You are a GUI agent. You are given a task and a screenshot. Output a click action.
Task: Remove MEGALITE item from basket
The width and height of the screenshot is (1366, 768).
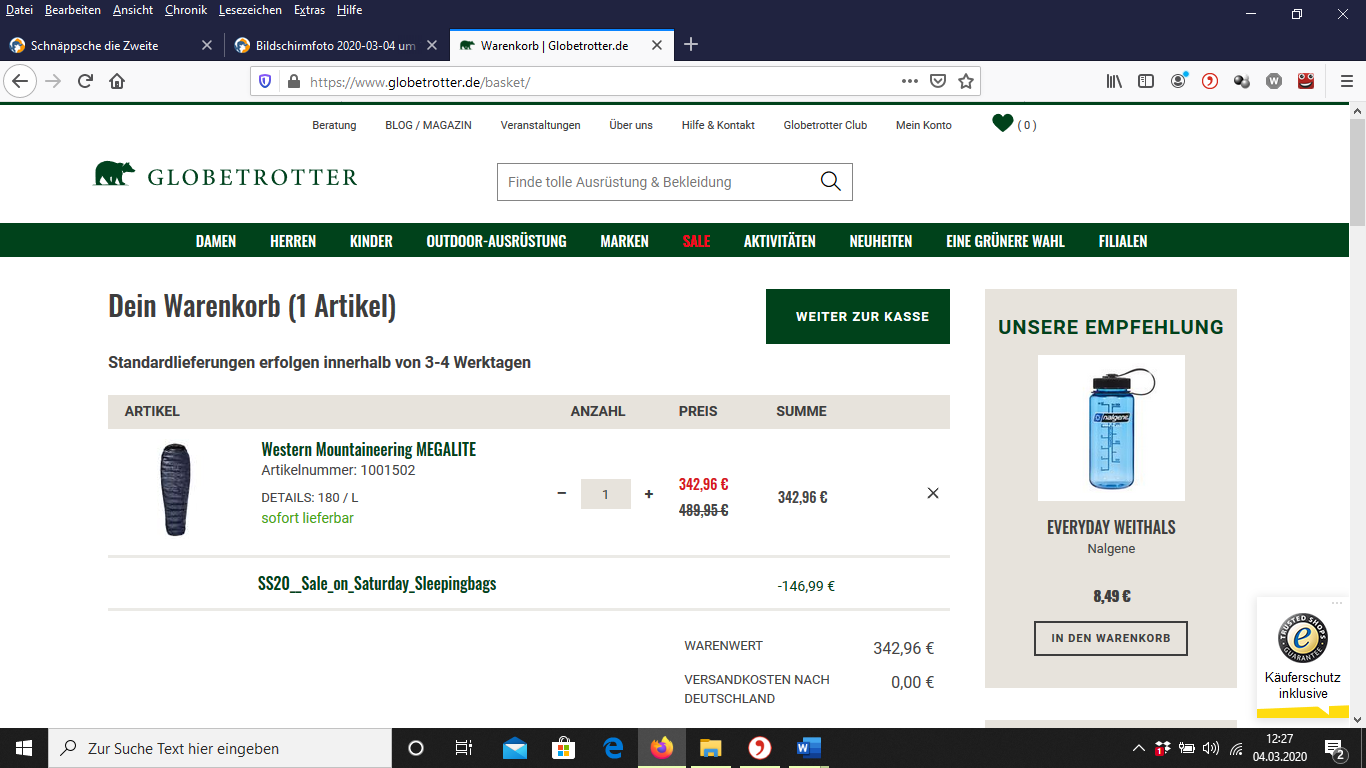pos(933,493)
